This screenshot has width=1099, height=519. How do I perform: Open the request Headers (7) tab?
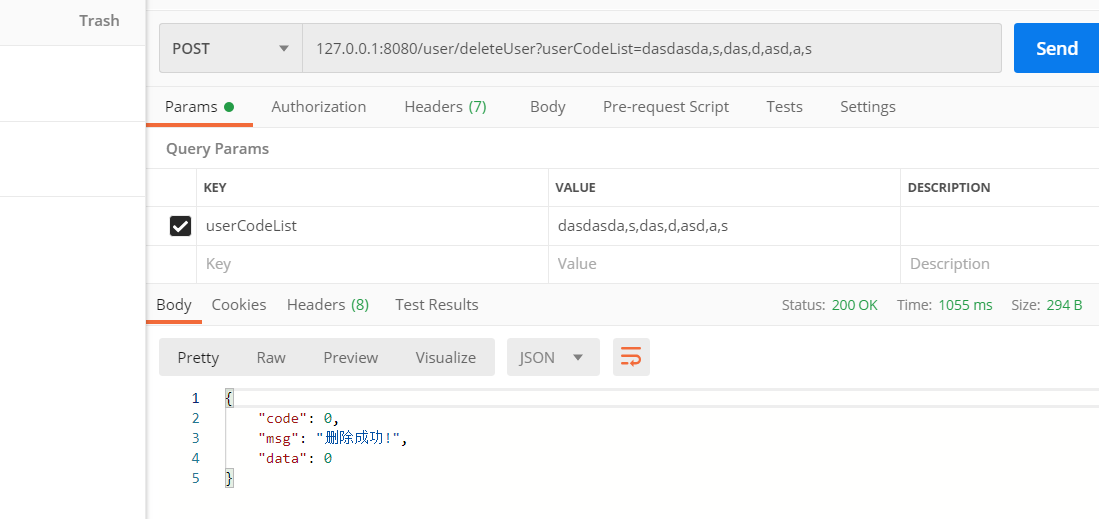tap(445, 107)
